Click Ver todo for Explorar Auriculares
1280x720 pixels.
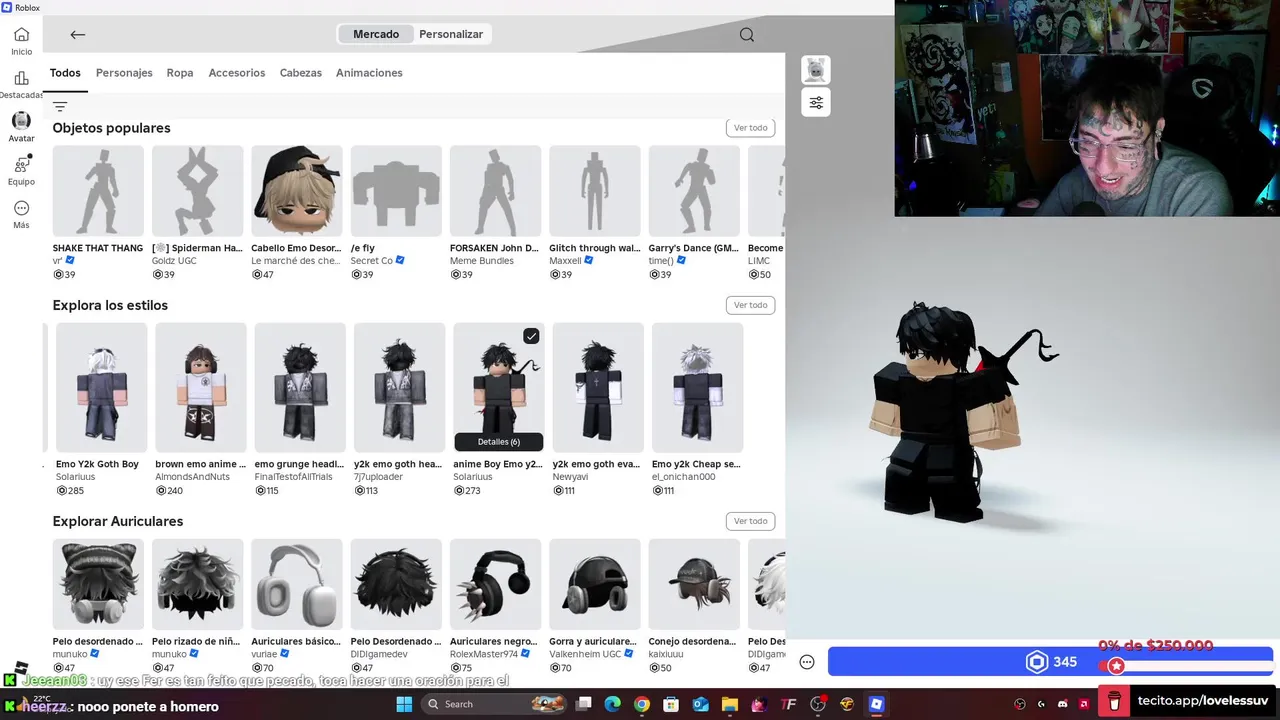pyautogui.click(x=750, y=521)
